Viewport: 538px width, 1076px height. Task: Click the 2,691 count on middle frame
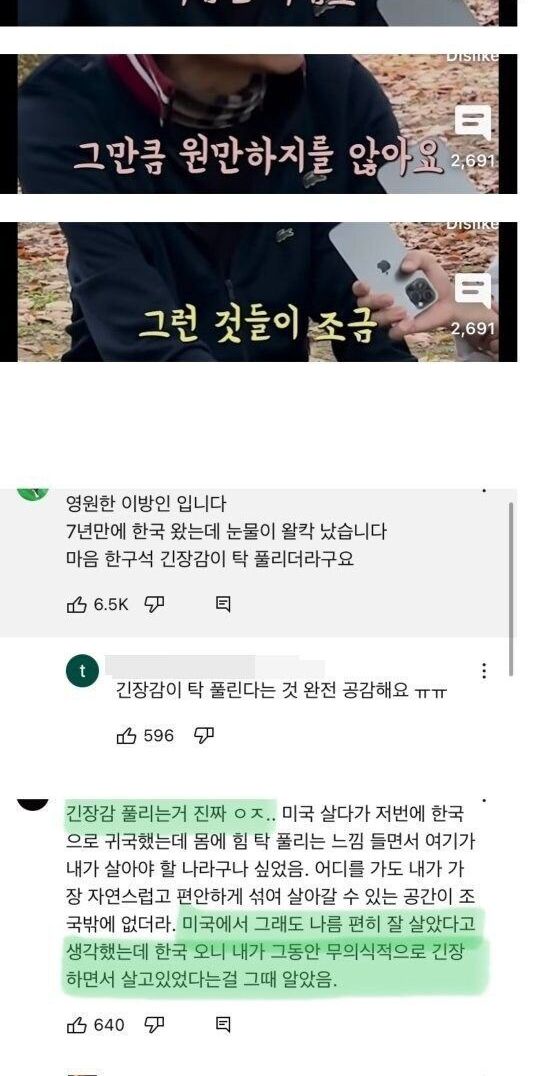click(x=473, y=161)
